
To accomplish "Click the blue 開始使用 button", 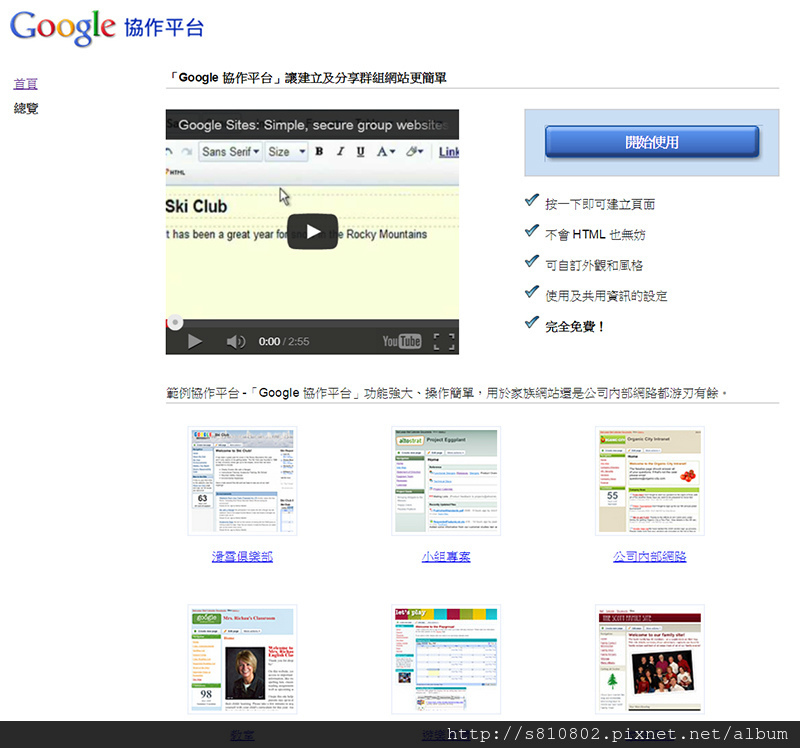I will tap(652, 142).
